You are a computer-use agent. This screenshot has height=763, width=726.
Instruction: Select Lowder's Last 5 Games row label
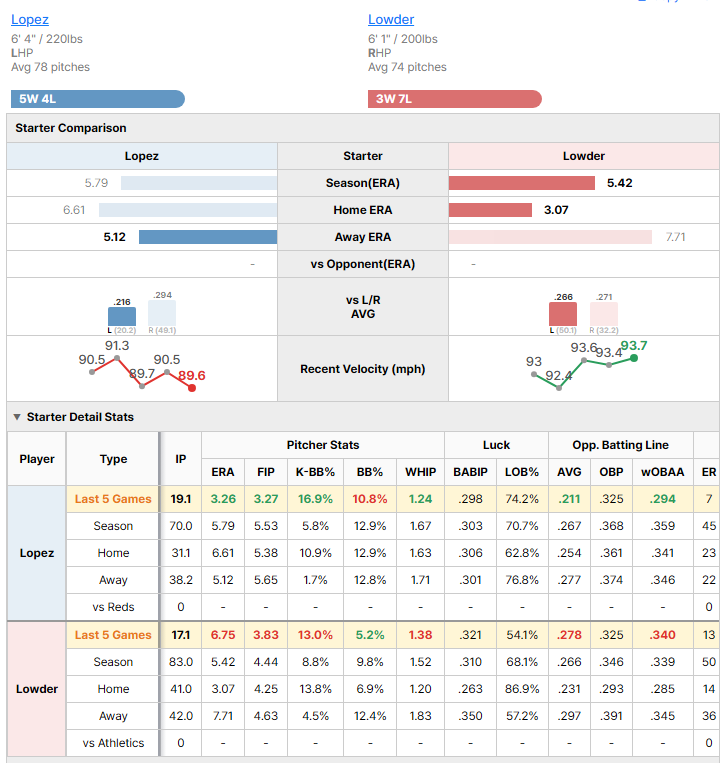pos(113,635)
